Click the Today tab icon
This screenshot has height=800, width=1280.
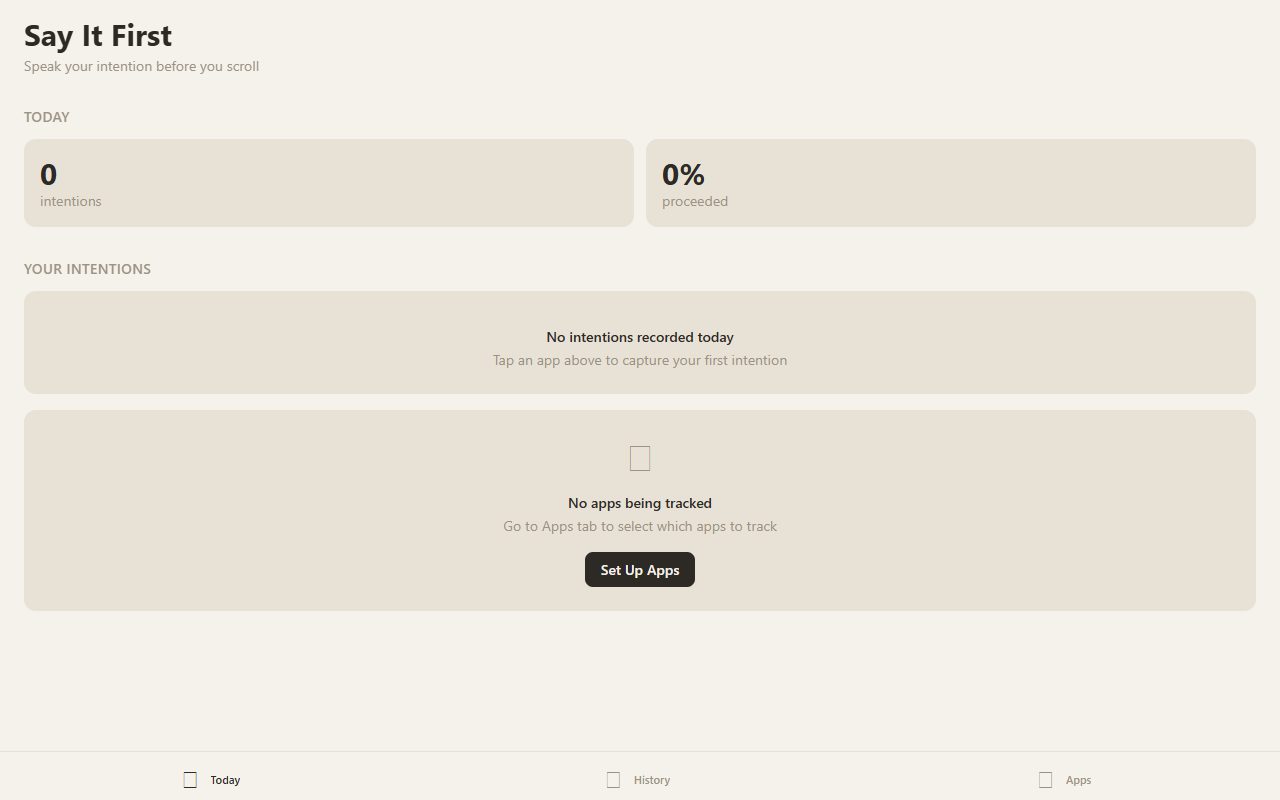tap(190, 780)
